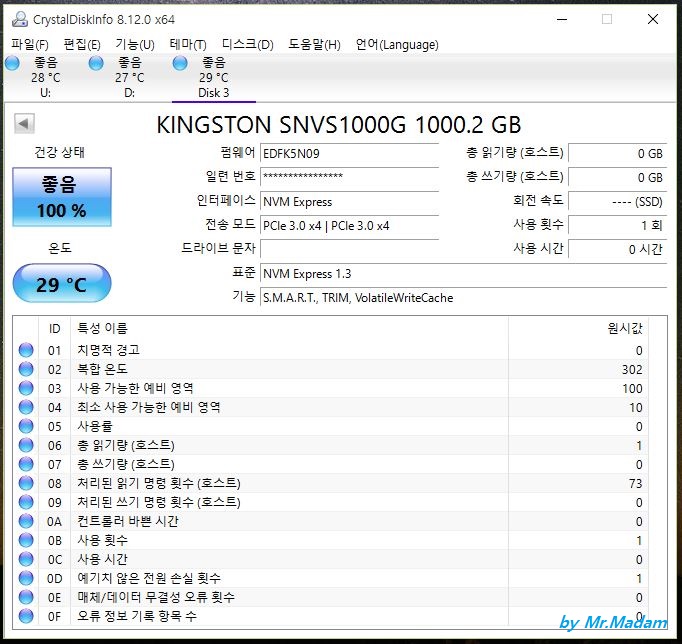Click the interface field NVM Express
The width and height of the screenshot is (682, 644).
tap(349, 202)
